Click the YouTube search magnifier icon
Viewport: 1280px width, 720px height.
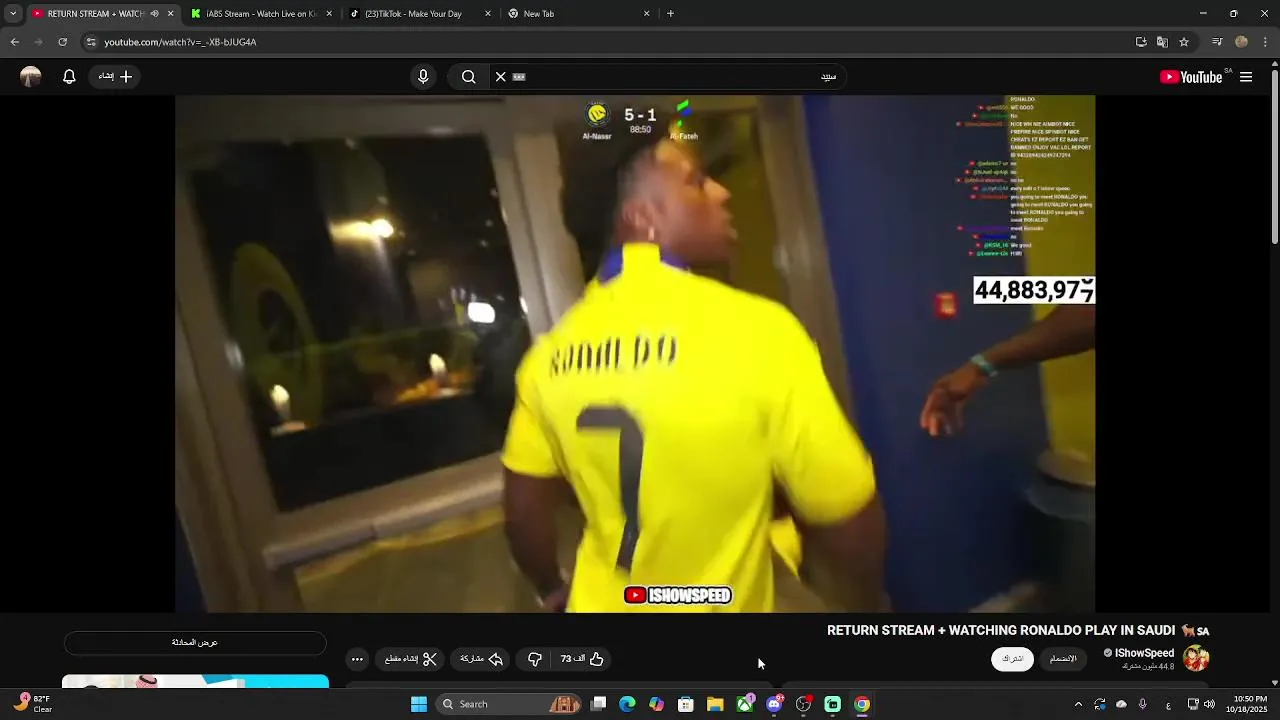pyautogui.click(x=468, y=76)
